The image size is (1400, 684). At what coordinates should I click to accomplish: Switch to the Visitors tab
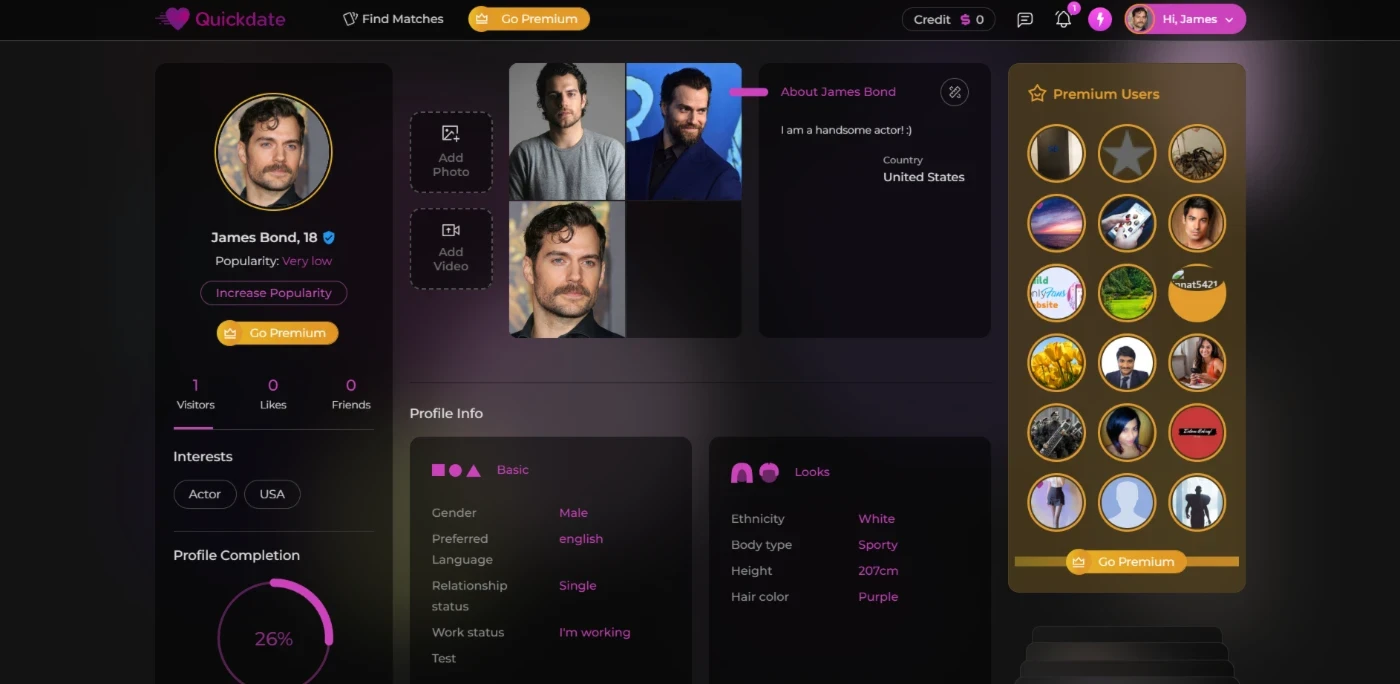click(195, 394)
